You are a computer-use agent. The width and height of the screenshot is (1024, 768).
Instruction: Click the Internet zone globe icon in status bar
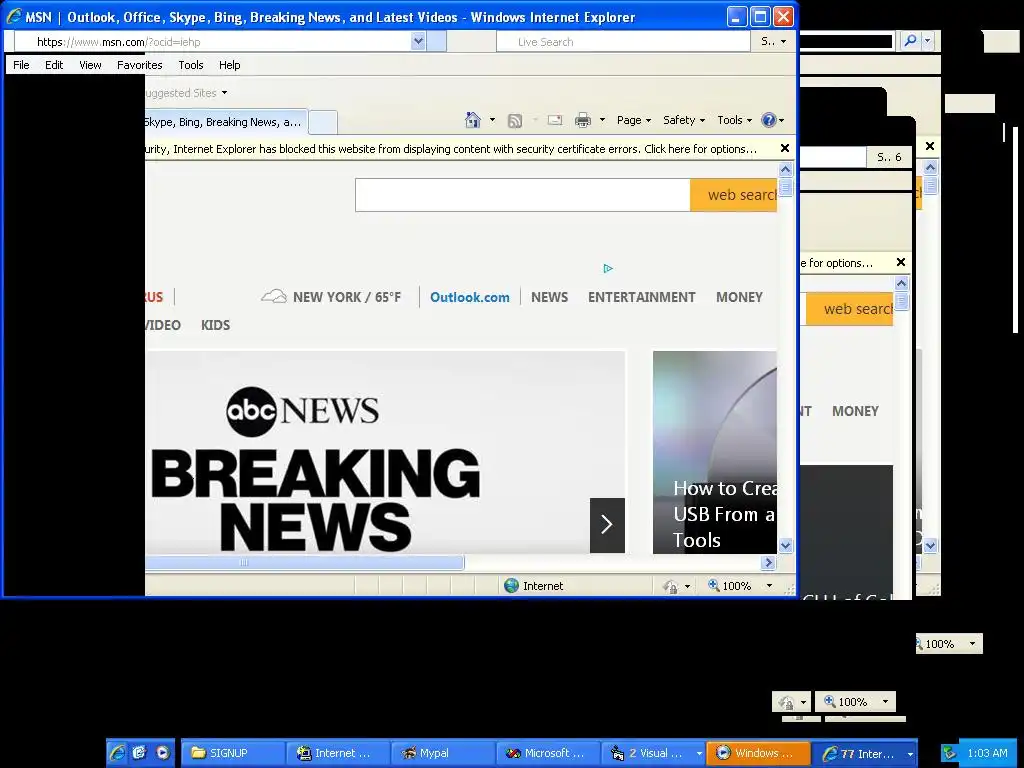click(x=511, y=586)
